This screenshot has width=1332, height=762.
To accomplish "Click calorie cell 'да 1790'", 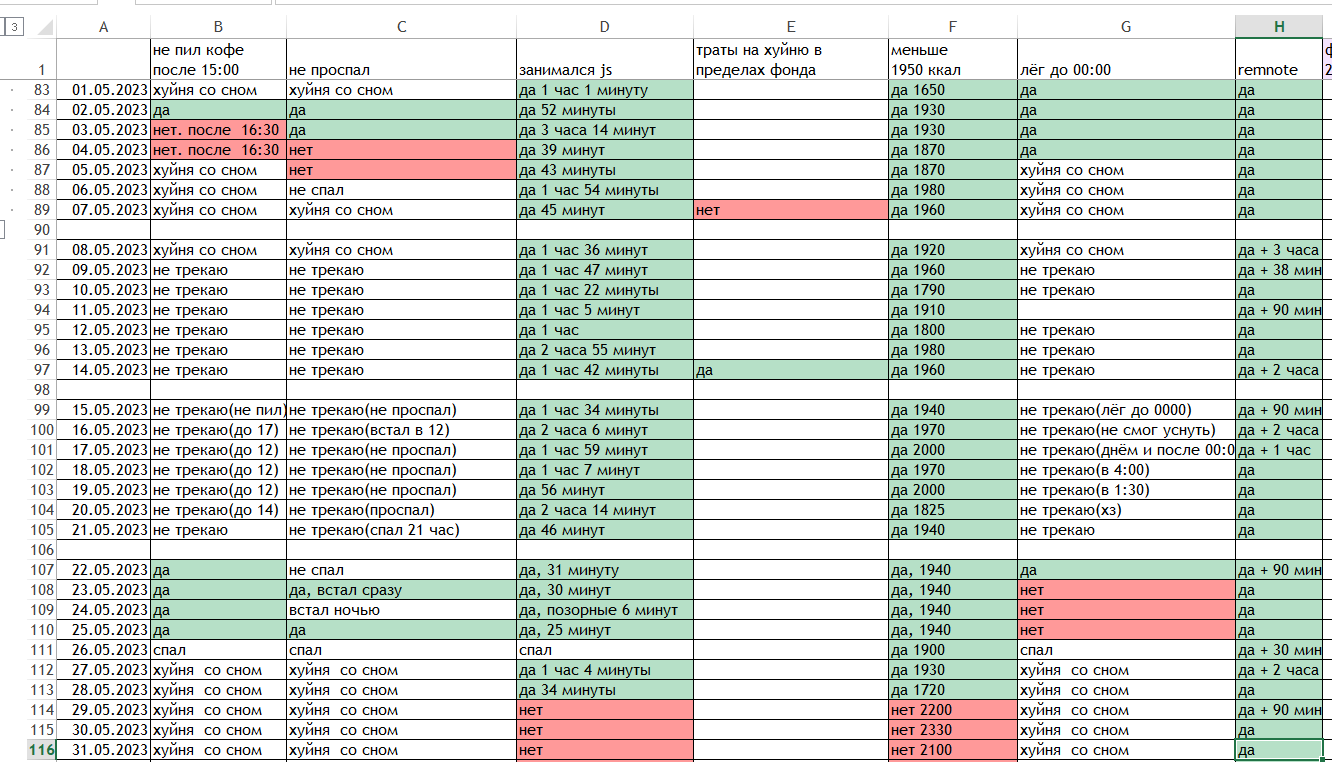I will [x=952, y=290].
